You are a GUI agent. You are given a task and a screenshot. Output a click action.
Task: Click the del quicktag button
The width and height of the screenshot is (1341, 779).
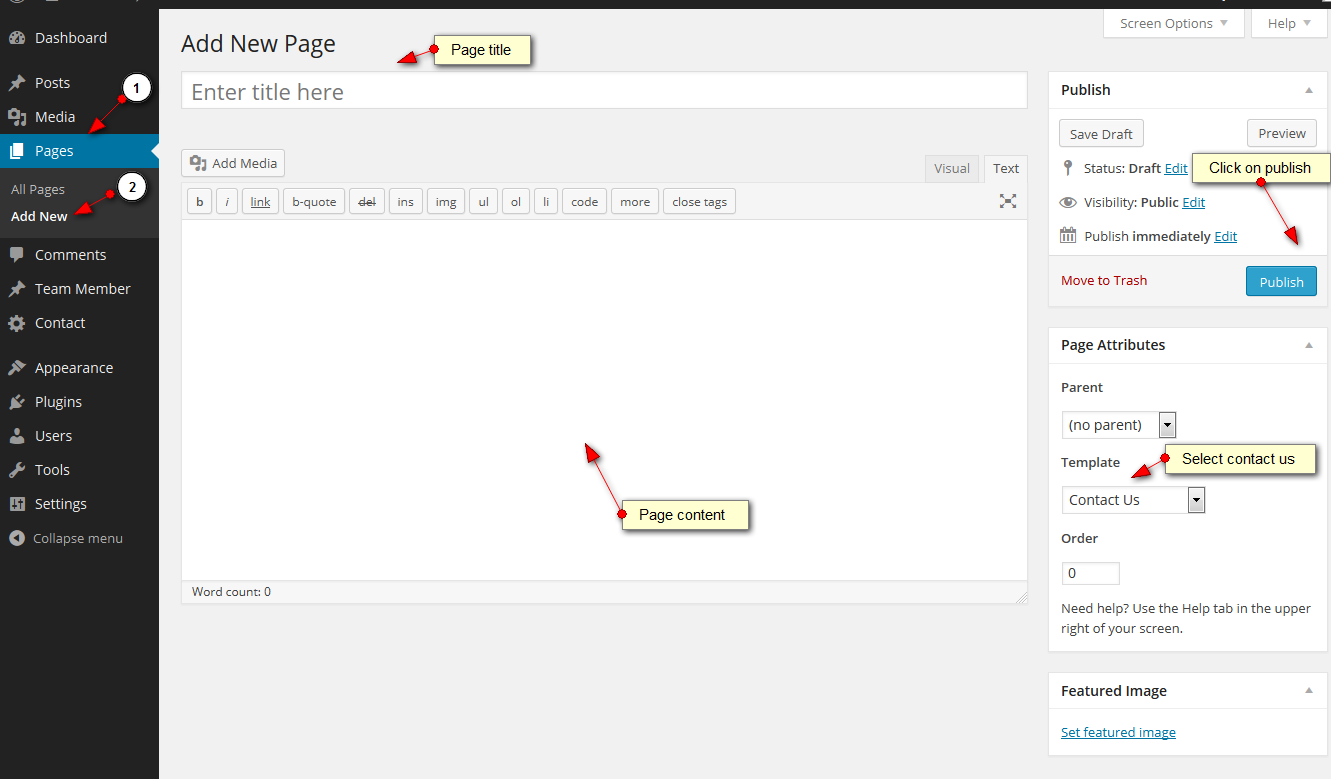(x=367, y=201)
